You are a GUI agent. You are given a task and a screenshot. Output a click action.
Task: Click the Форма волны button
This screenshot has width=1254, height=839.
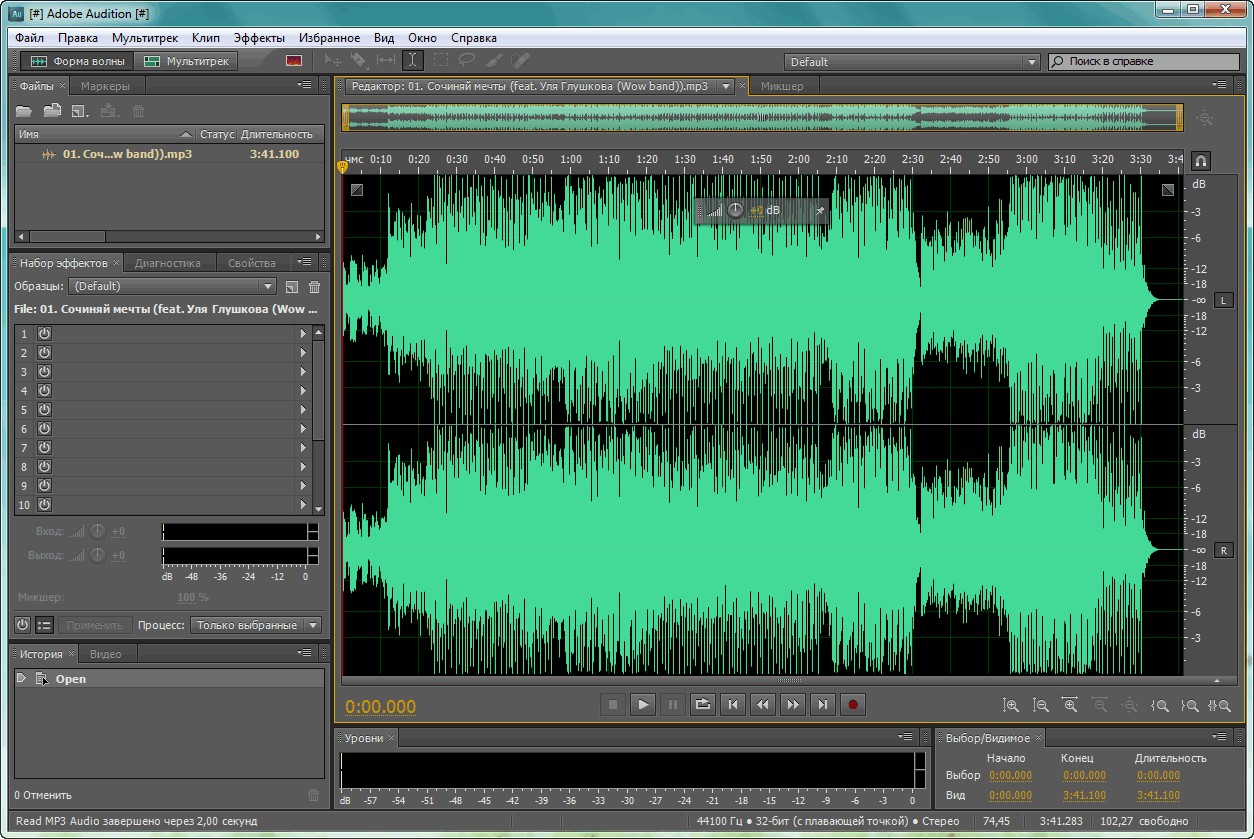pyautogui.click(x=79, y=61)
